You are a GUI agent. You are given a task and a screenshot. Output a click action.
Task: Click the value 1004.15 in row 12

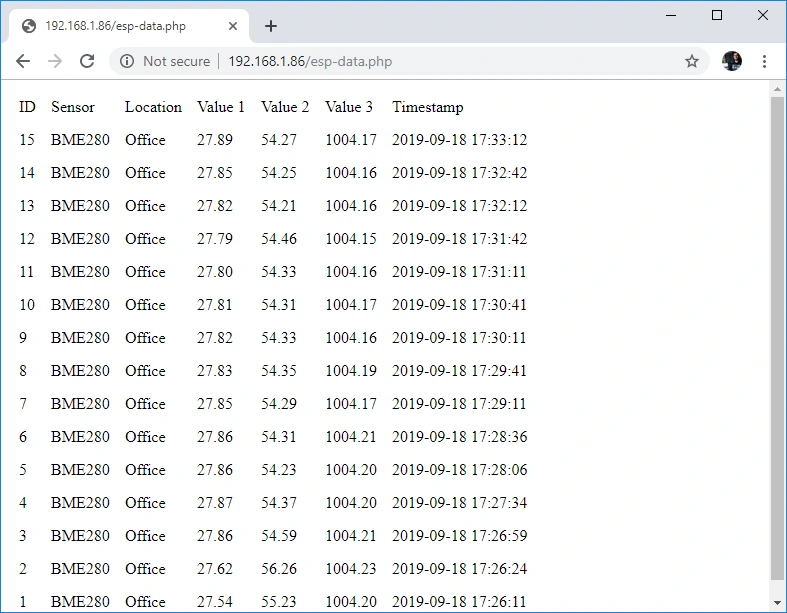tap(351, 239)
